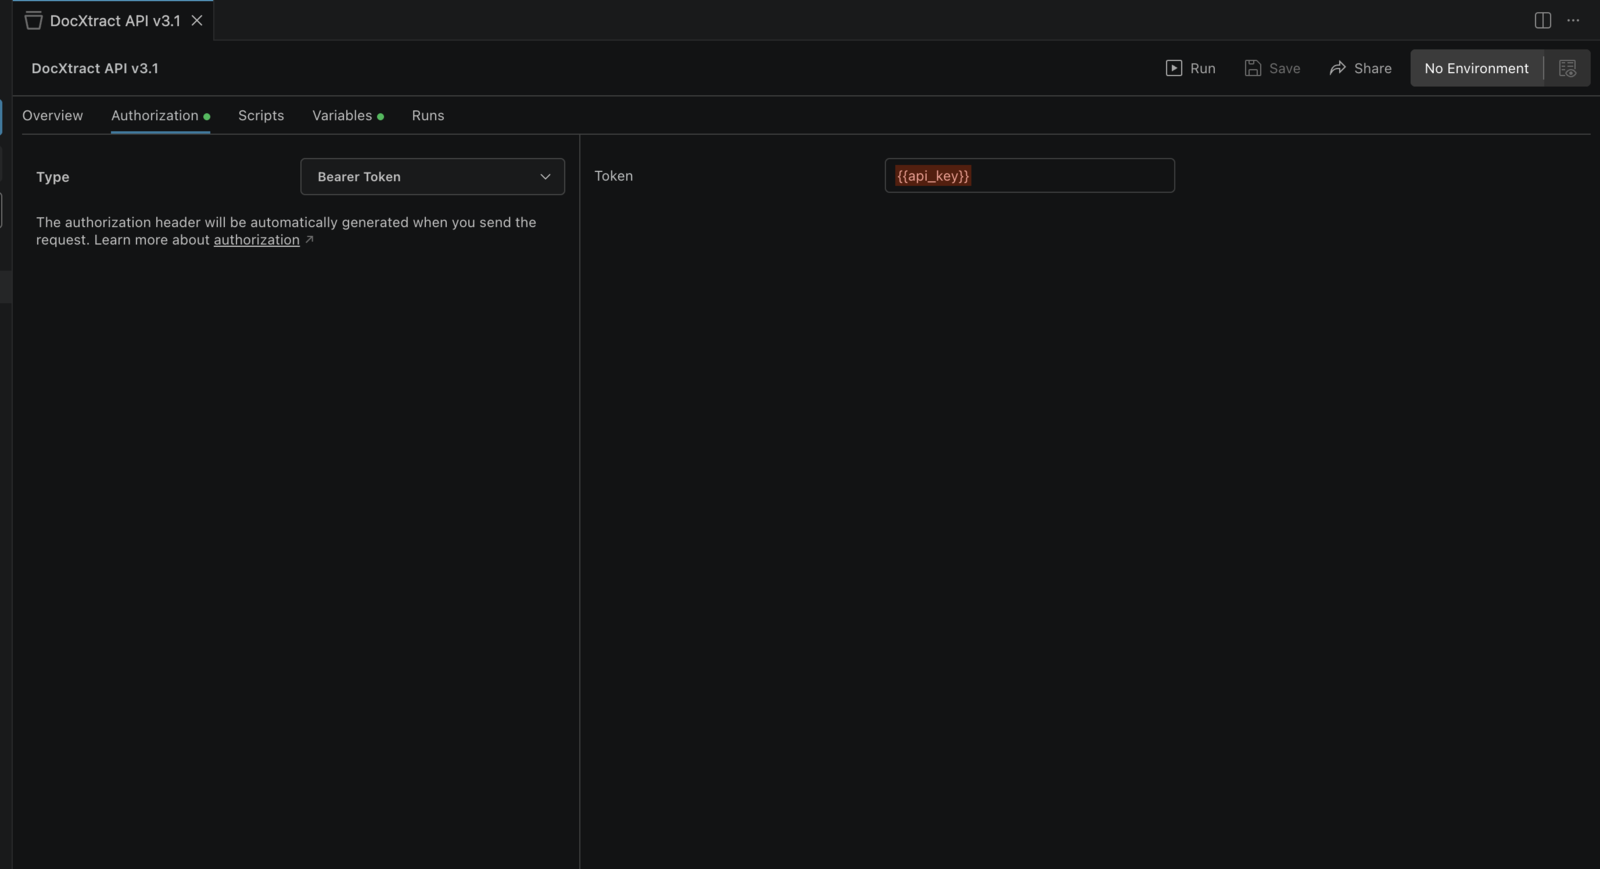Viewport: 1600px width, 869px height.
Task: Click the collection icon in DocXtract tab
Action: 33,20
